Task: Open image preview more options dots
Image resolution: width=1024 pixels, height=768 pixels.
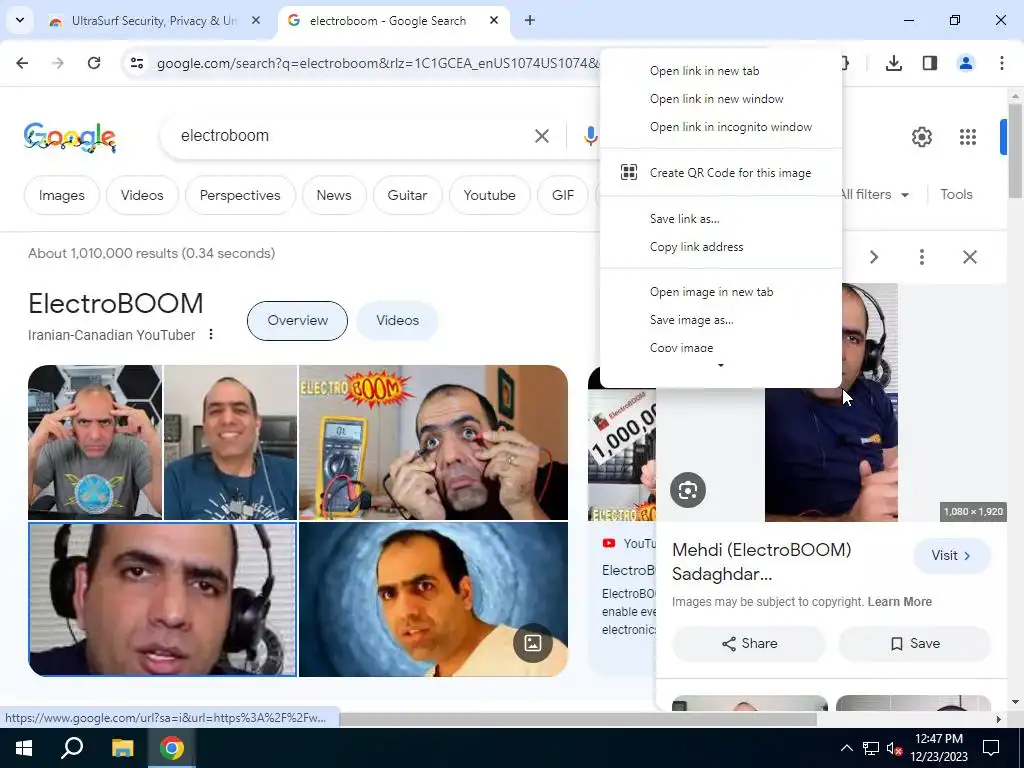Action: point(921,257)
